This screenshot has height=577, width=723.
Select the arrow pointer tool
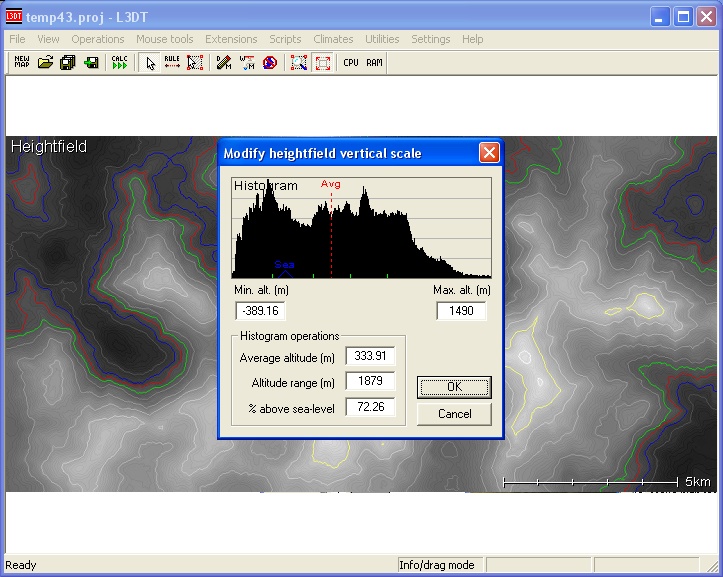tap(150, 62)
